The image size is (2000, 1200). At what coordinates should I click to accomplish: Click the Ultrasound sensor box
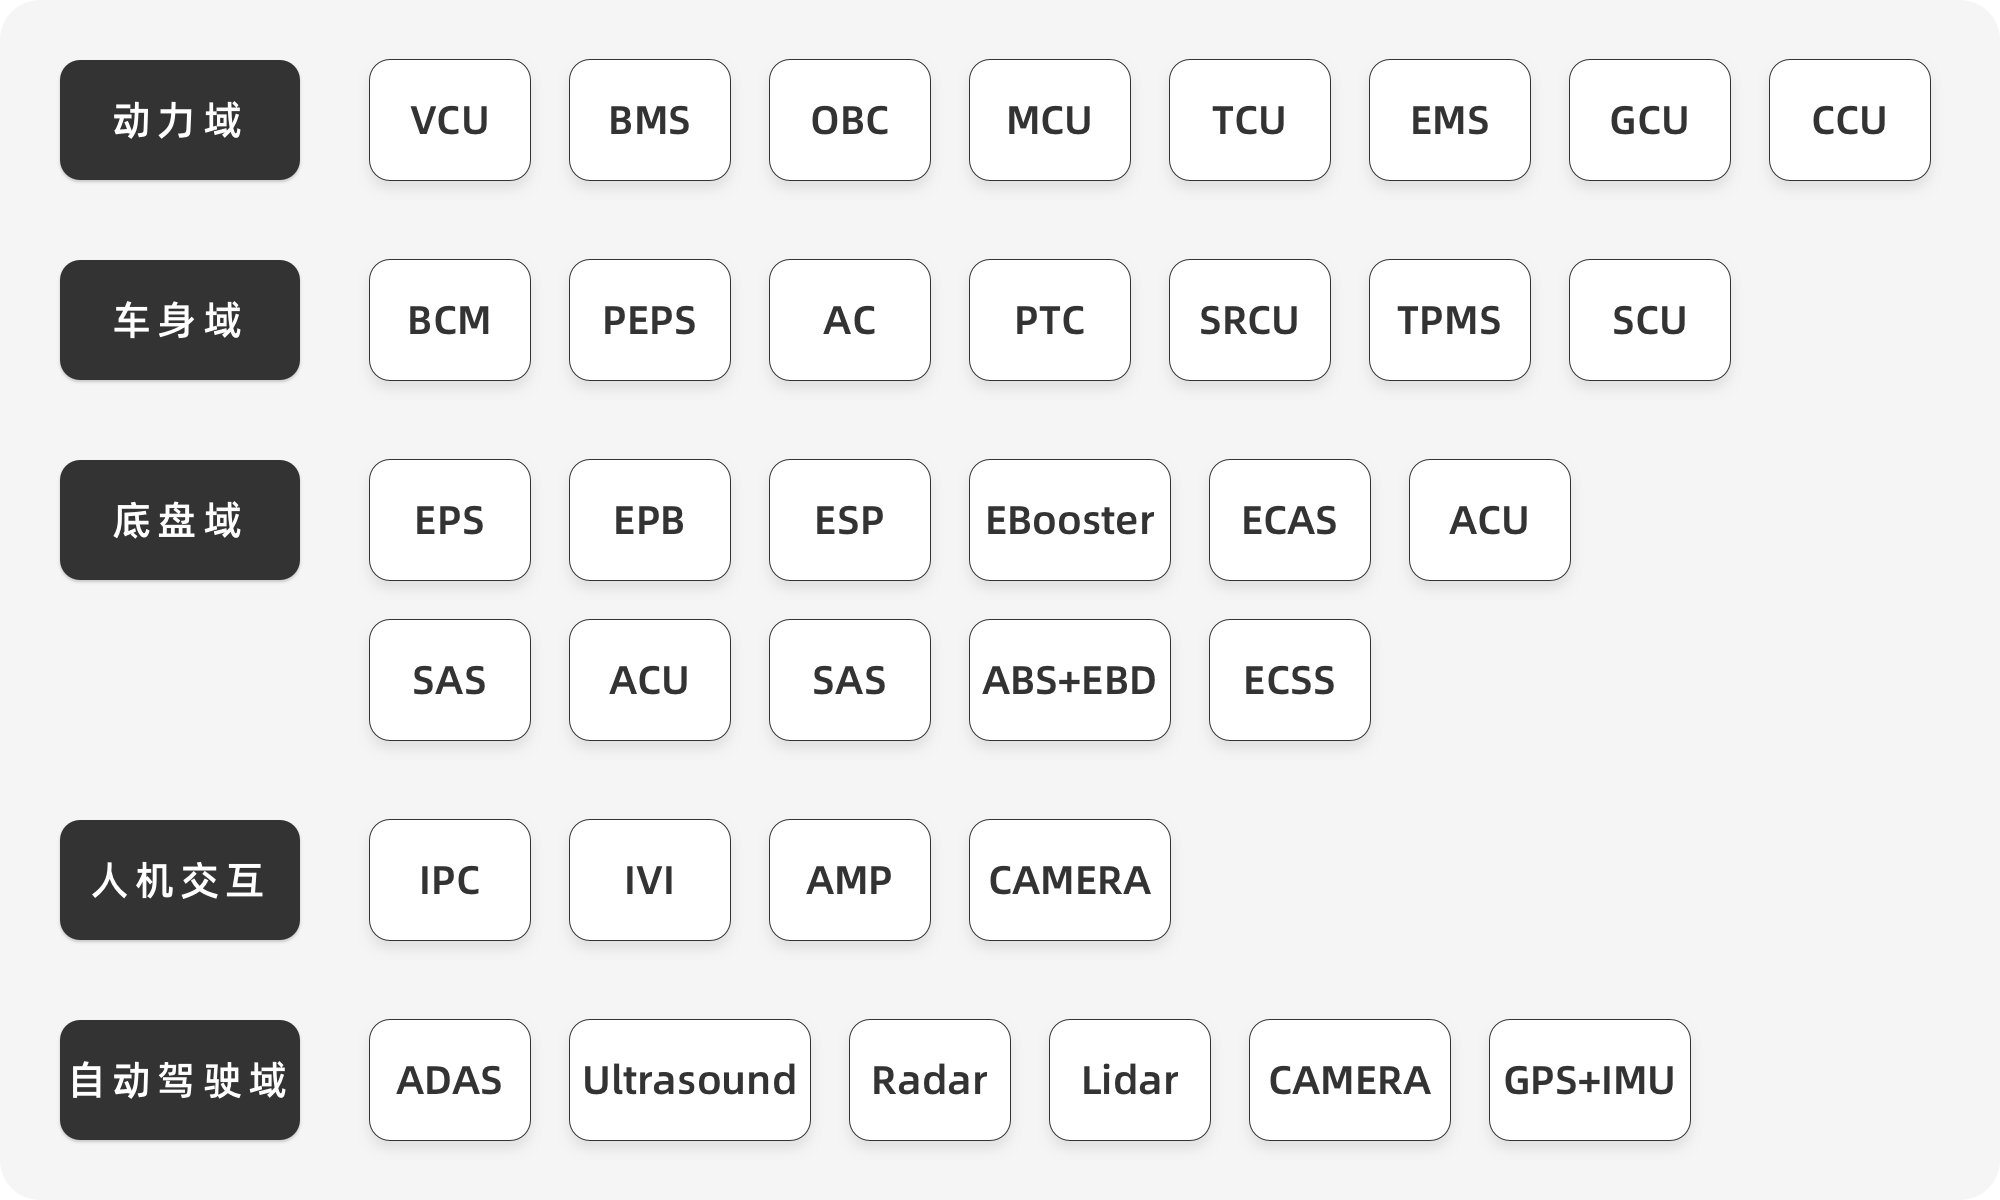point(690,1080)
